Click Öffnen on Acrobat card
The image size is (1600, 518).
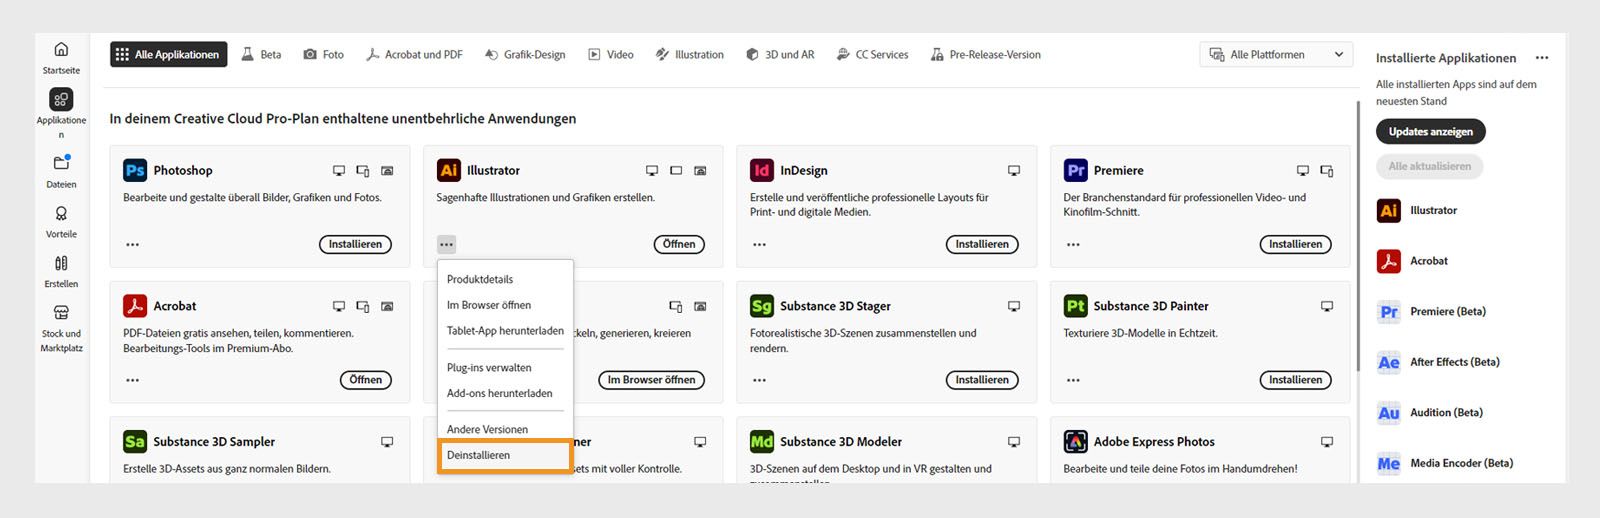(366, 380)
